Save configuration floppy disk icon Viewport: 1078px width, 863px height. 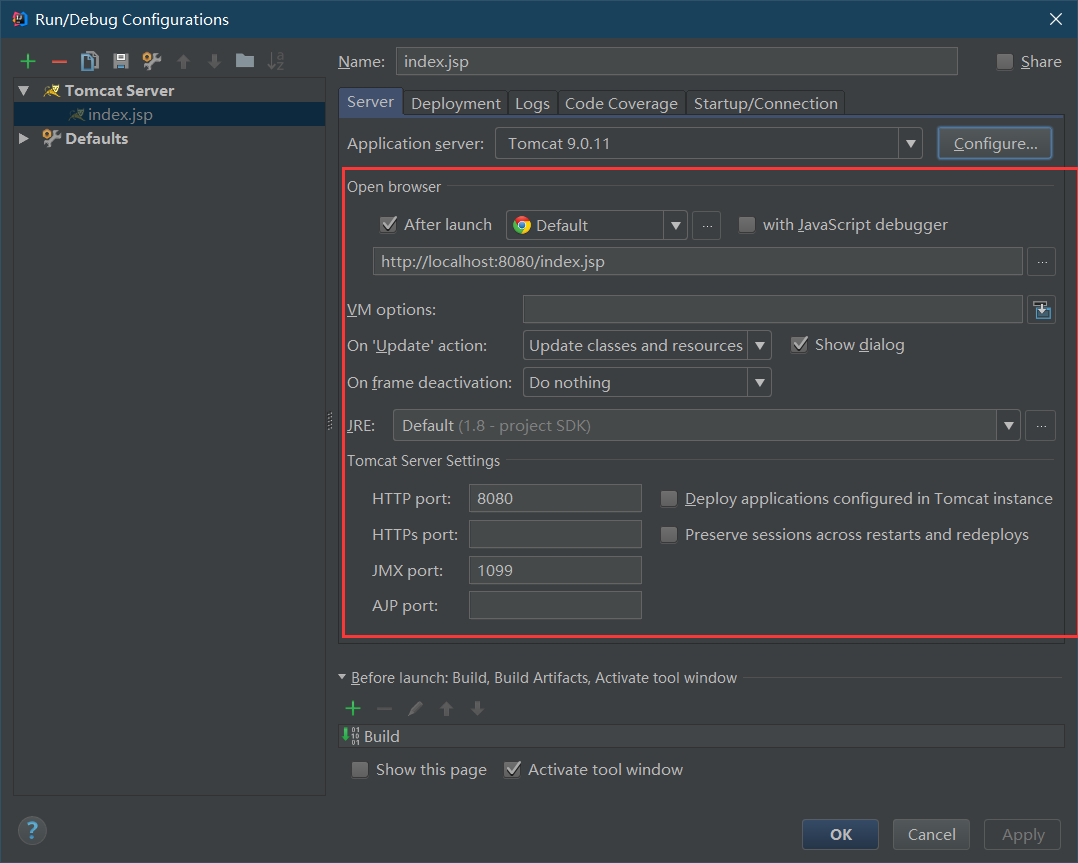point(121,62)
